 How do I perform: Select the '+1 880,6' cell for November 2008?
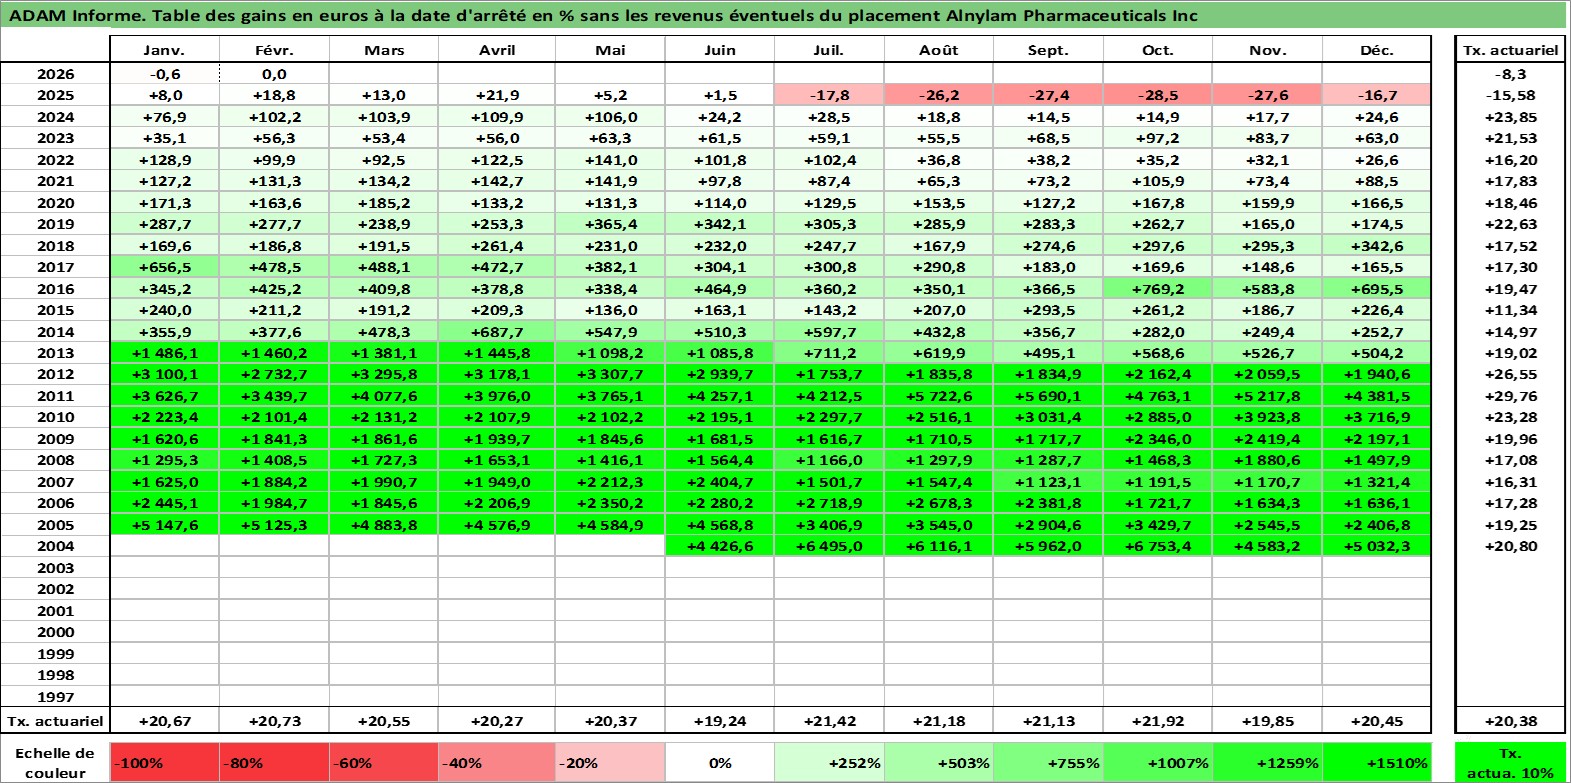(x=1267, y=460)
